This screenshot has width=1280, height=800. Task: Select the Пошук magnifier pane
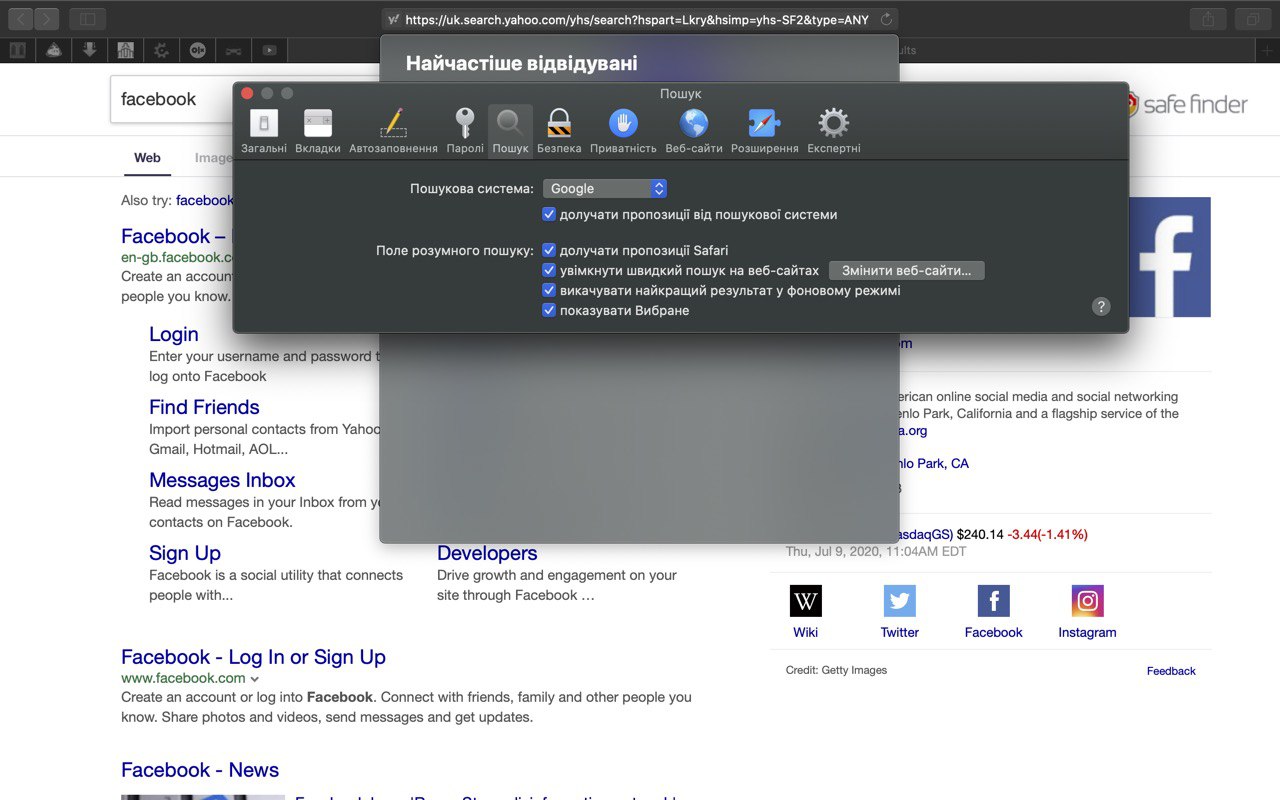pyautogui.click(x=510, y=132)
